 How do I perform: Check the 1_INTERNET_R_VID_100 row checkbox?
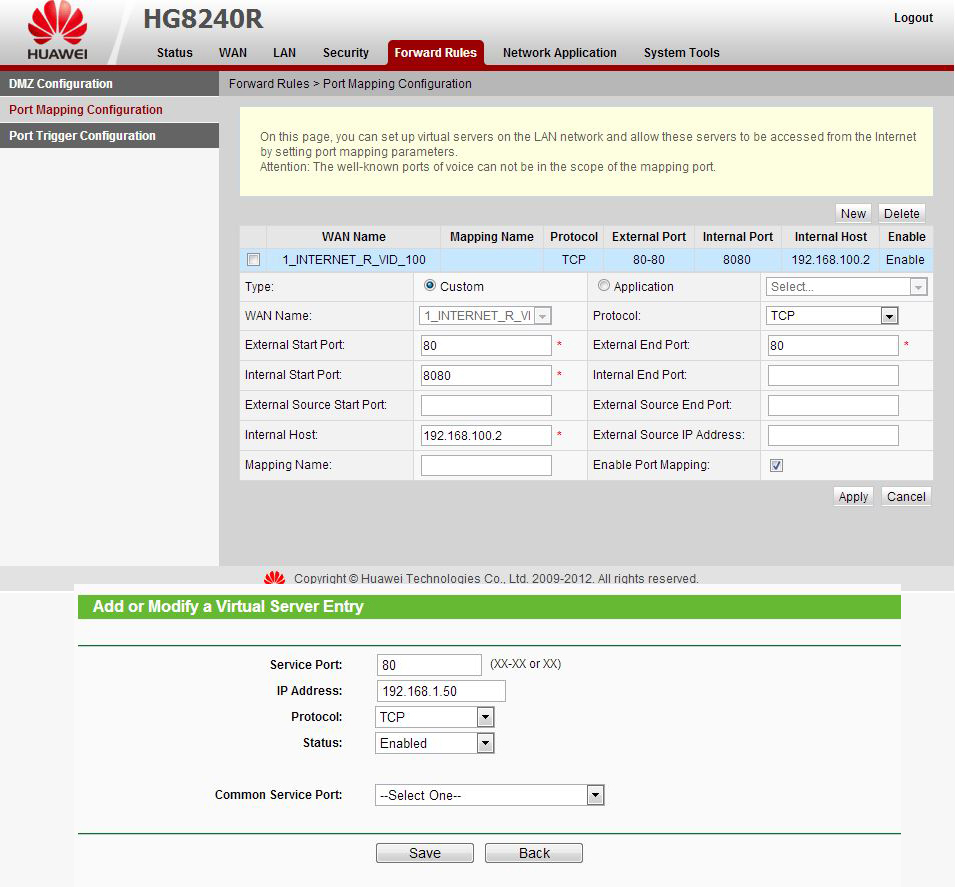pyautogui.click(x=253, y=260)
